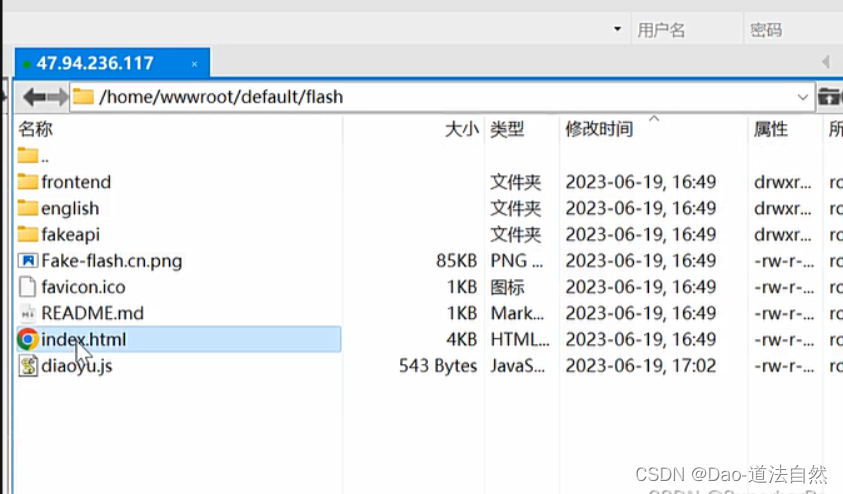Click the Fake-flash.cn.png image icon

(x=27, y=261)
